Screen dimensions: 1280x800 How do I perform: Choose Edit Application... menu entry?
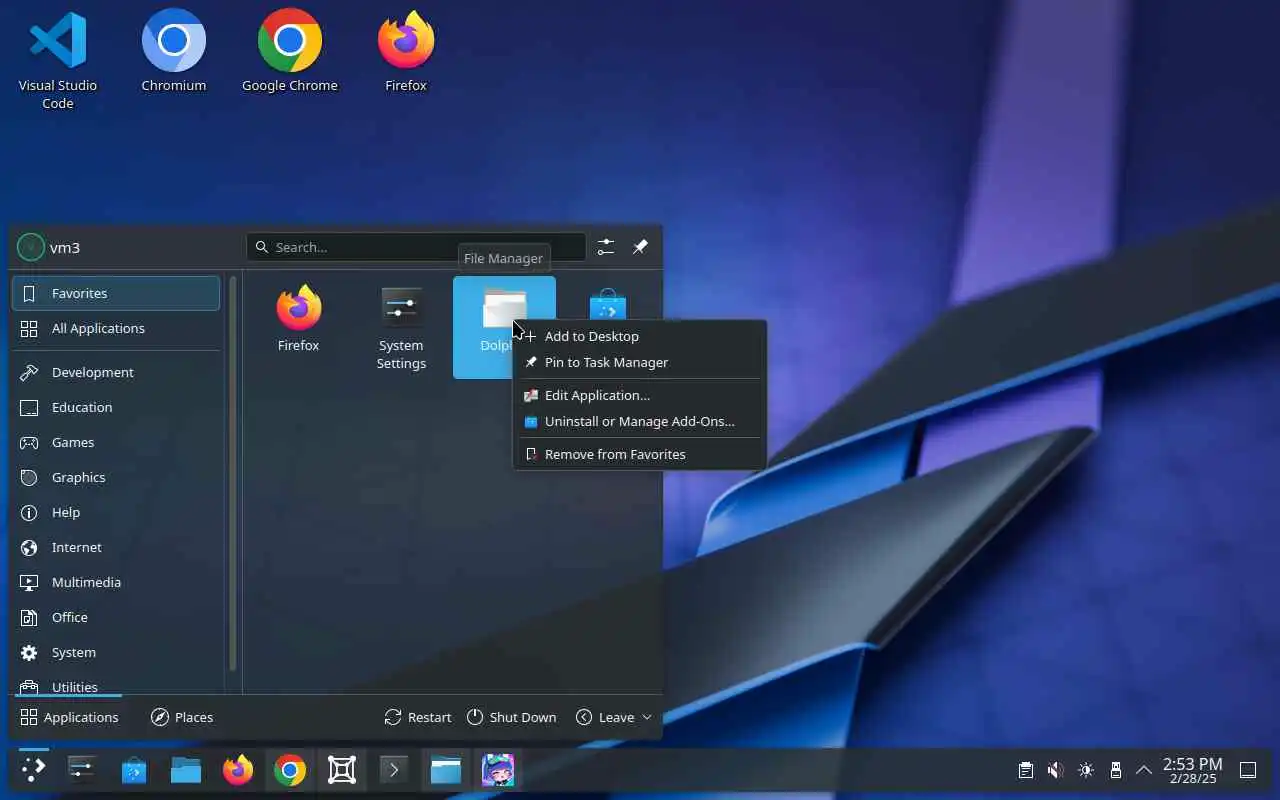[x=639, y=395]
